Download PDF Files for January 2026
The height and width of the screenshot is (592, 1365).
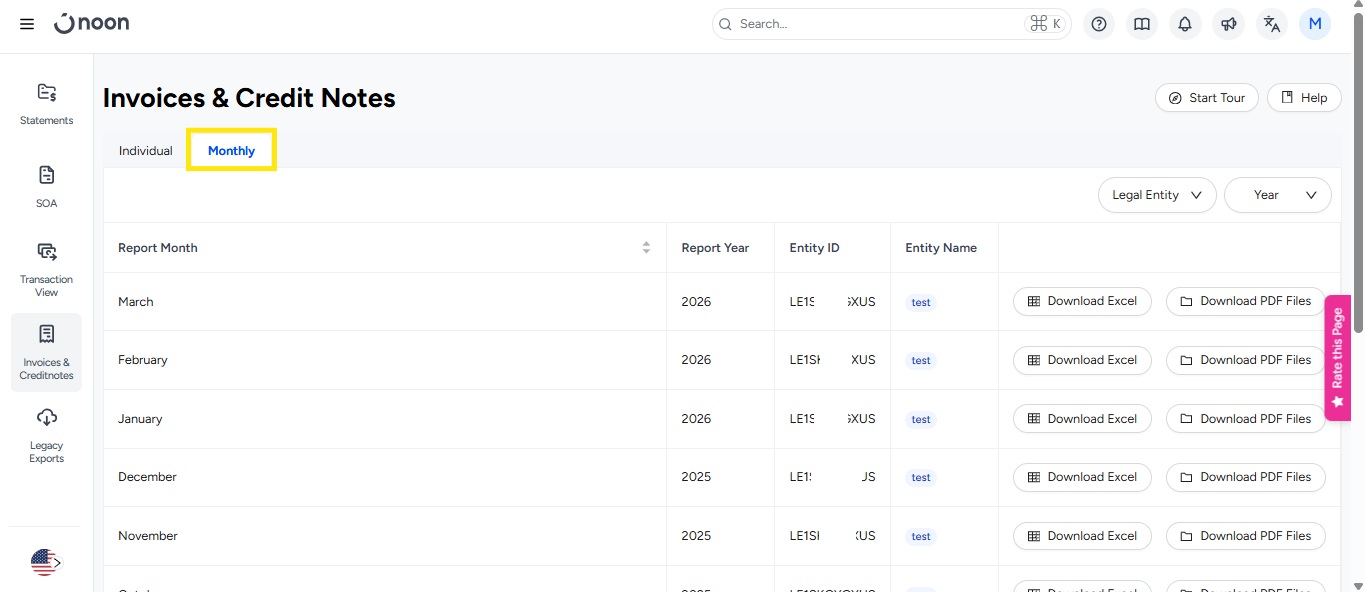(x=1245, y=419)
